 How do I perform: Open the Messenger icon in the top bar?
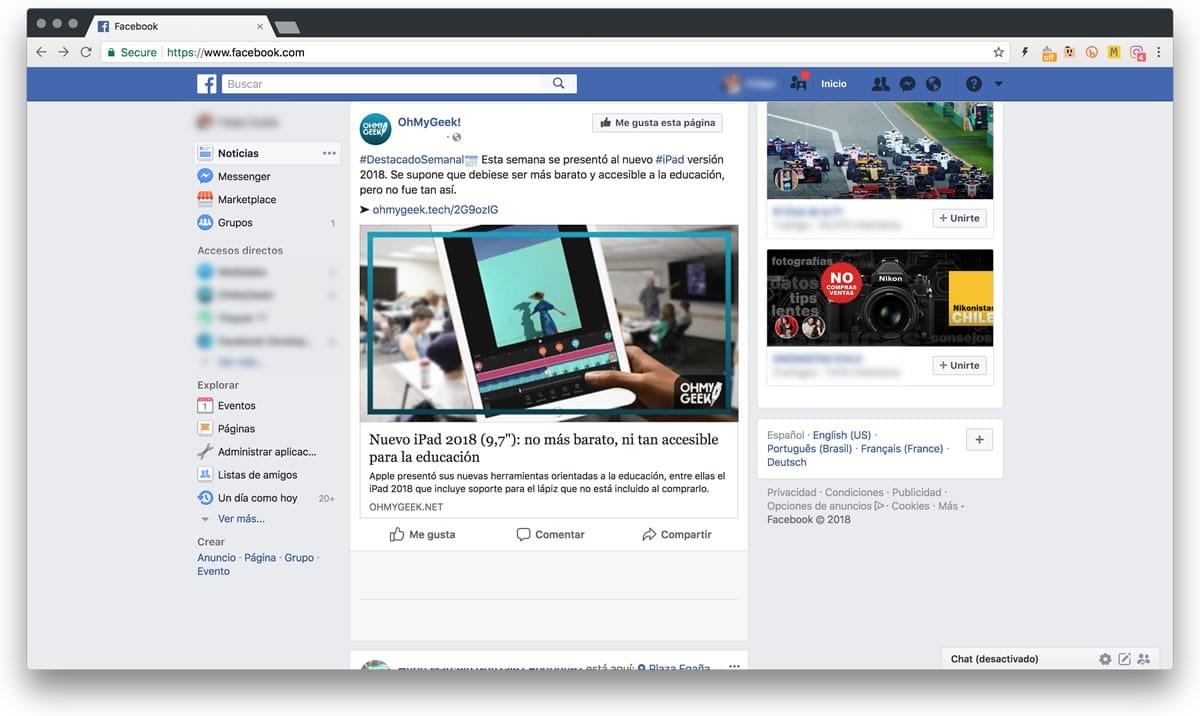click(x=906, y=84)
